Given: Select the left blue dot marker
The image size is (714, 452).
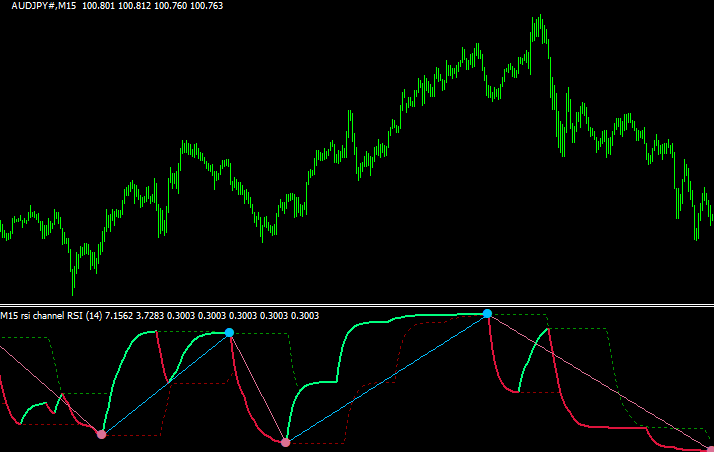Looking at the screenshot, I should coord(229,332).
